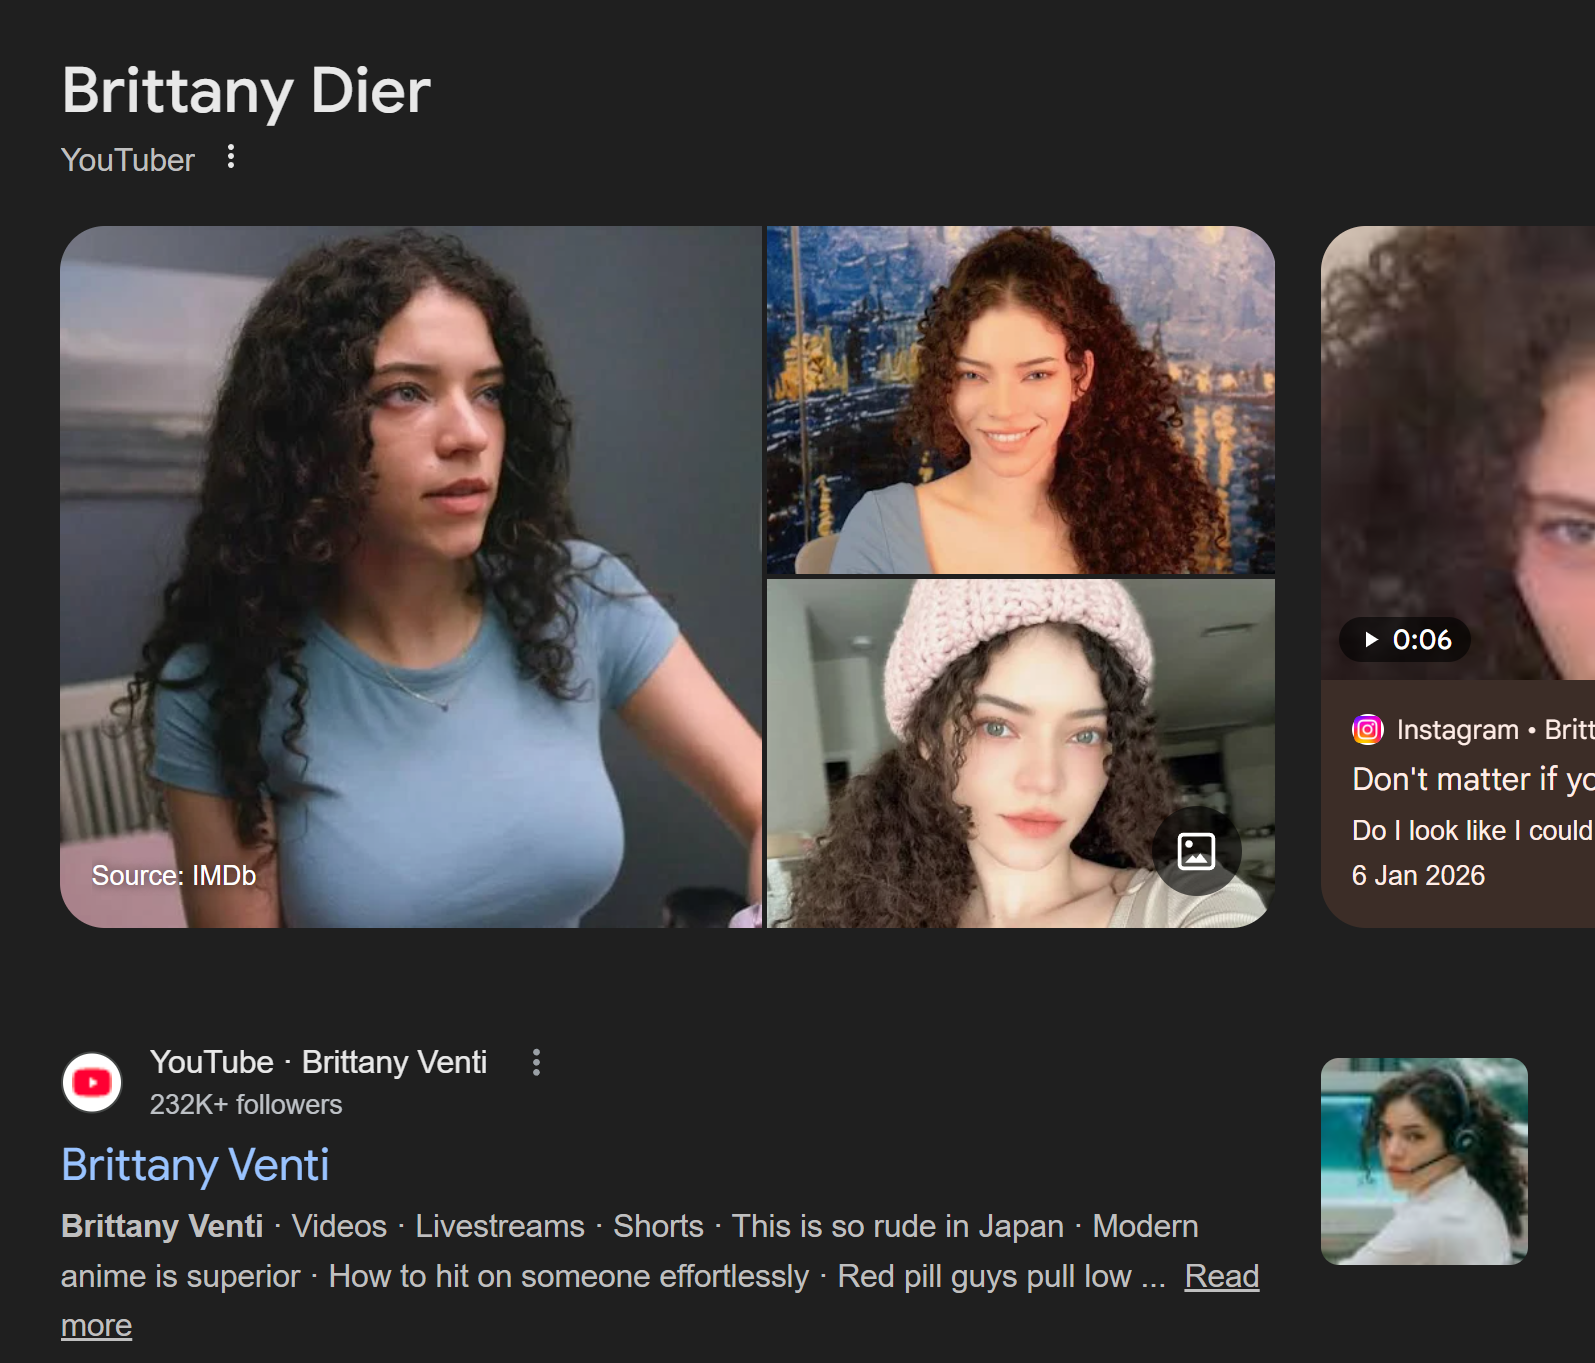1595x1363 pixels.
Task: Open the headset thumbnail beside YouTube result
Action: pyautogui.click(x=1424, y=1161)
